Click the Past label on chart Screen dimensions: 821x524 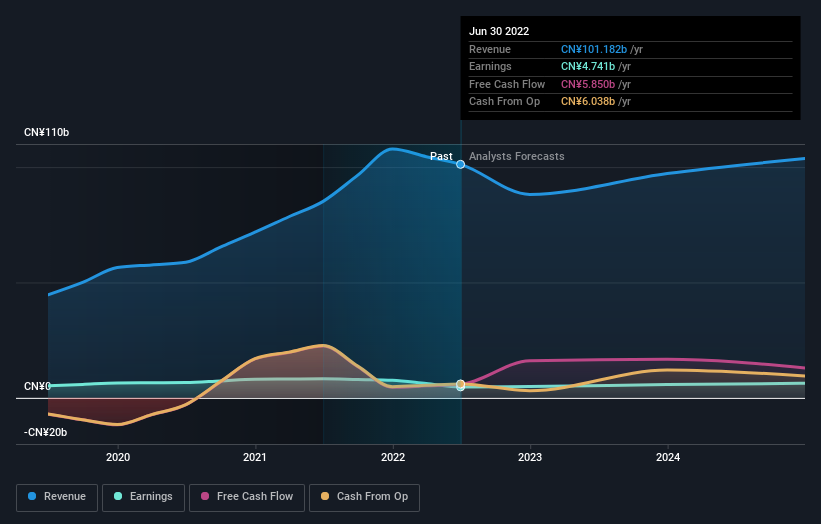[x=441, y=156]
